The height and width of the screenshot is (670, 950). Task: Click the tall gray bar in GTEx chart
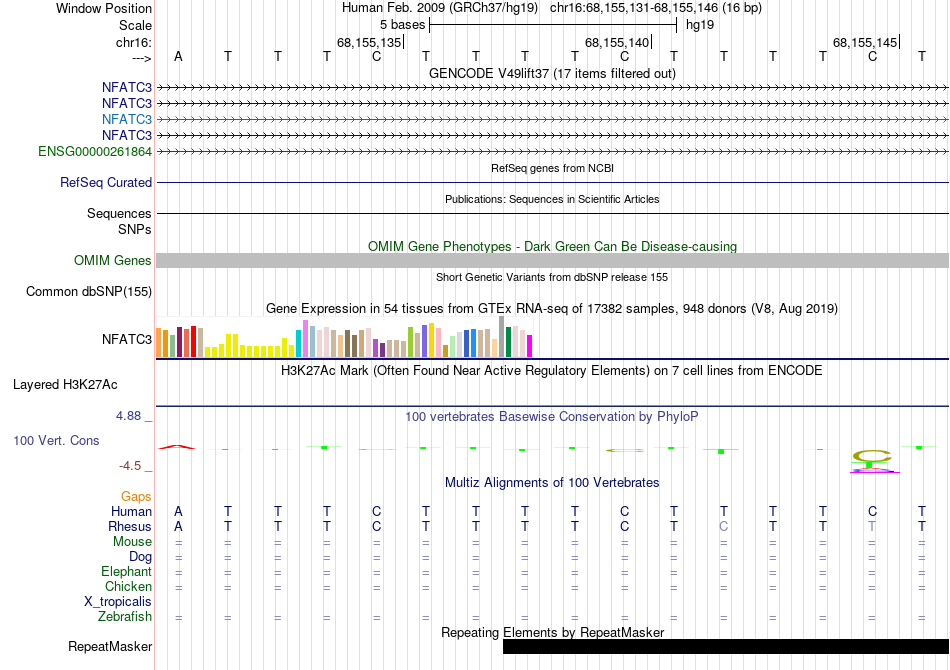click(x=501, y=337)
